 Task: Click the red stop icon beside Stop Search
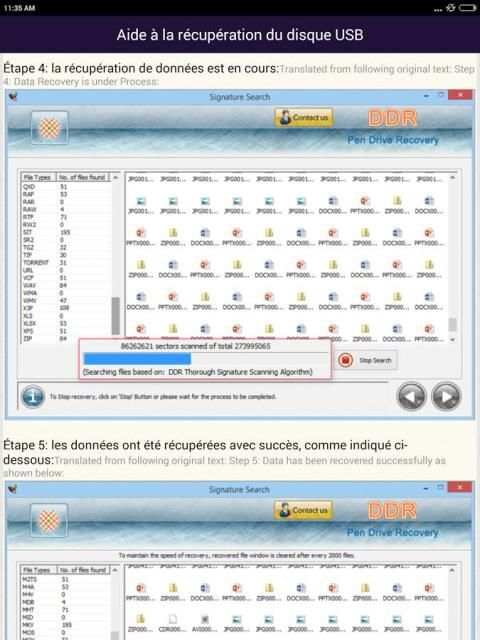(x=345, y=360)
